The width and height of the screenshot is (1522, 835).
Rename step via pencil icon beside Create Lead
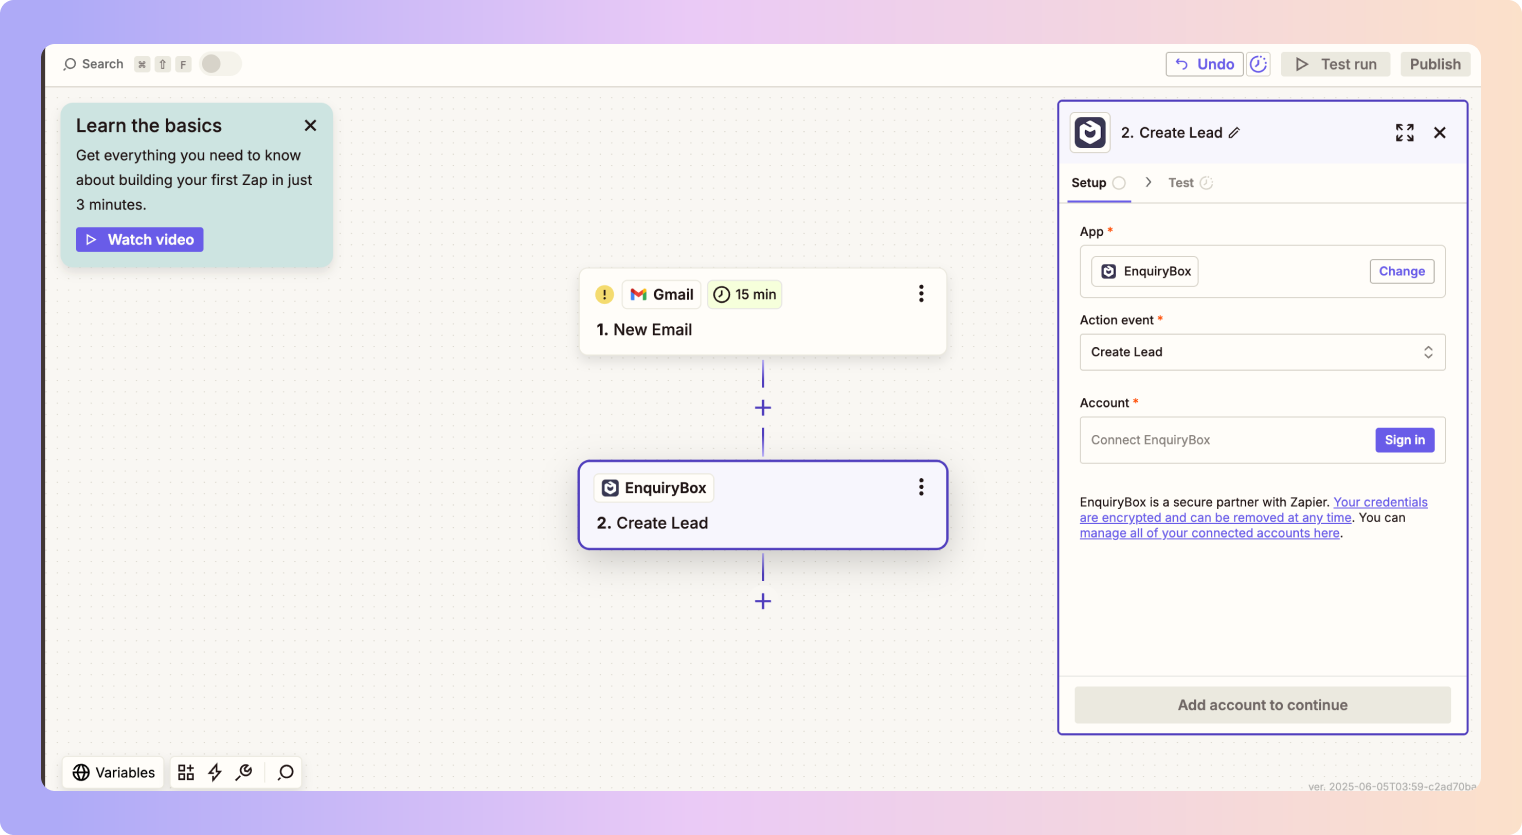1234,133
